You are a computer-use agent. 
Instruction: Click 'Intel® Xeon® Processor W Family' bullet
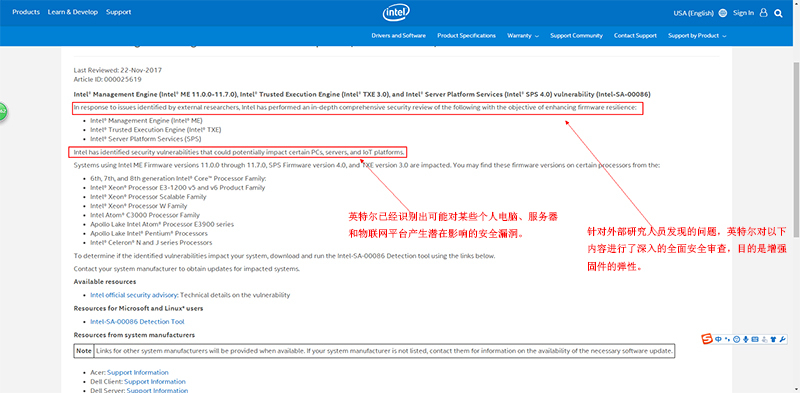[x=139, y=206]
